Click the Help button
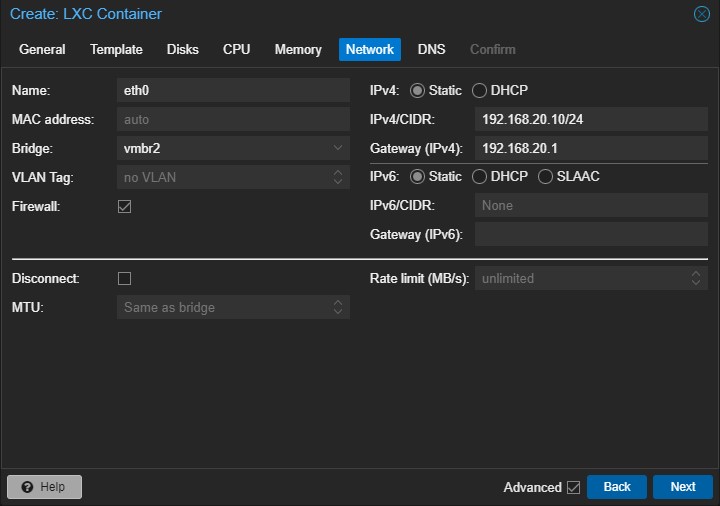 pos(44,487)
